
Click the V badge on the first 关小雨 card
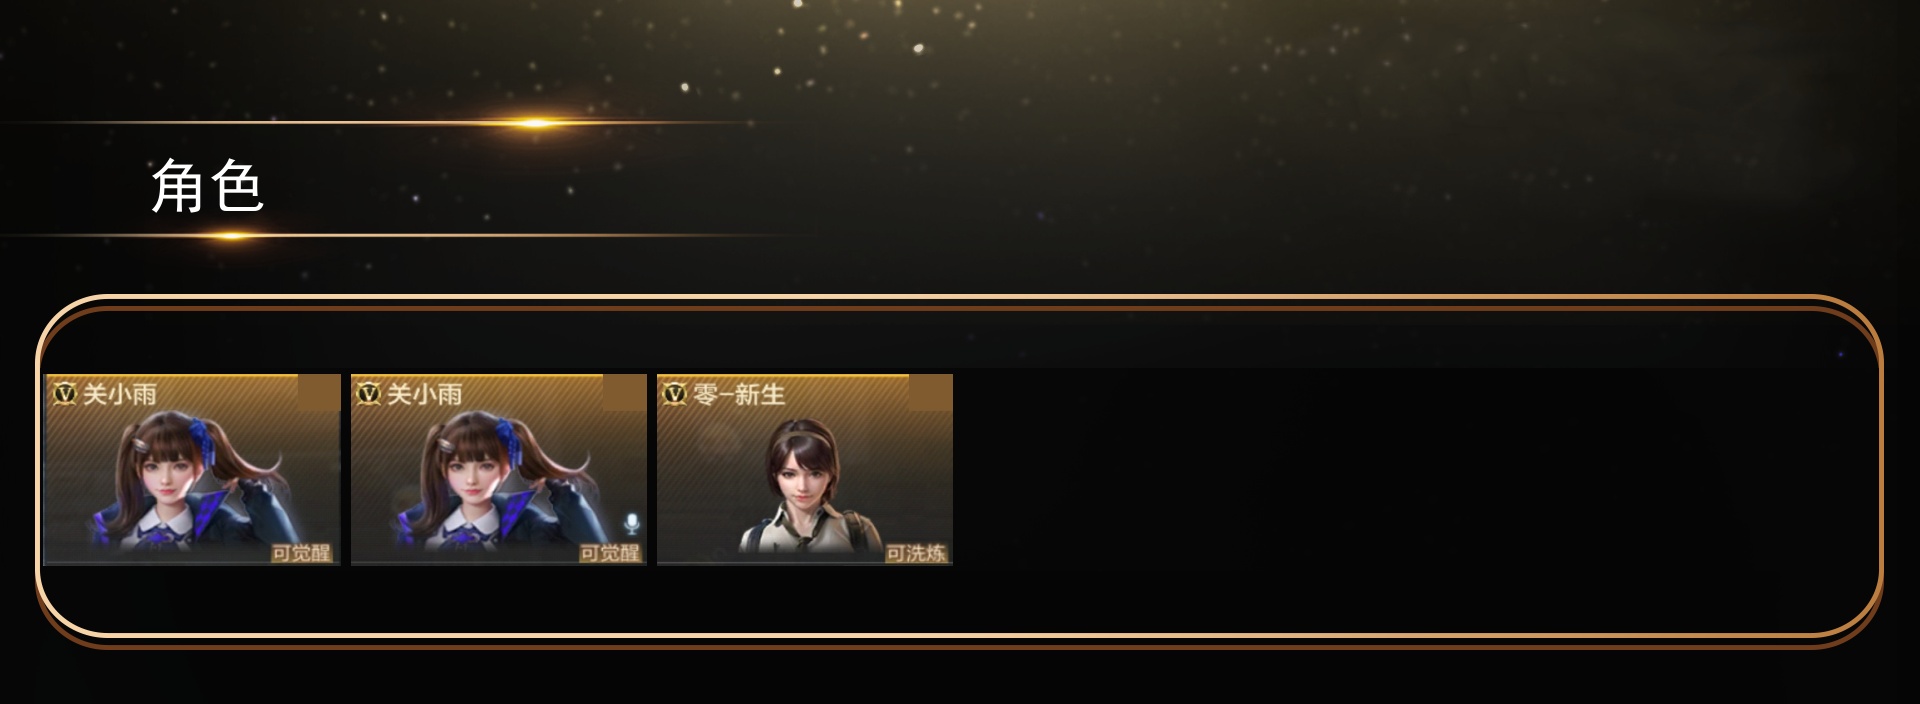coord(65,394)
